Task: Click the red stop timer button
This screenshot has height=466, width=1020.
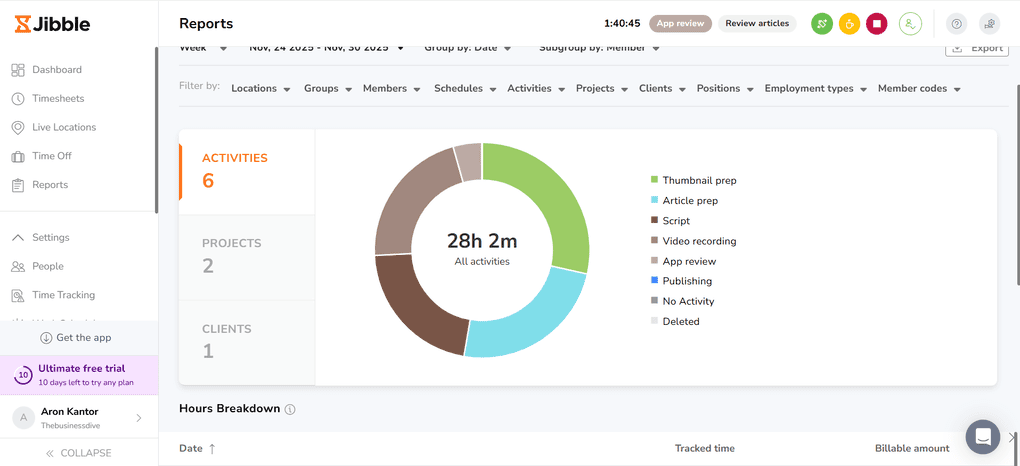Action: 876,24
